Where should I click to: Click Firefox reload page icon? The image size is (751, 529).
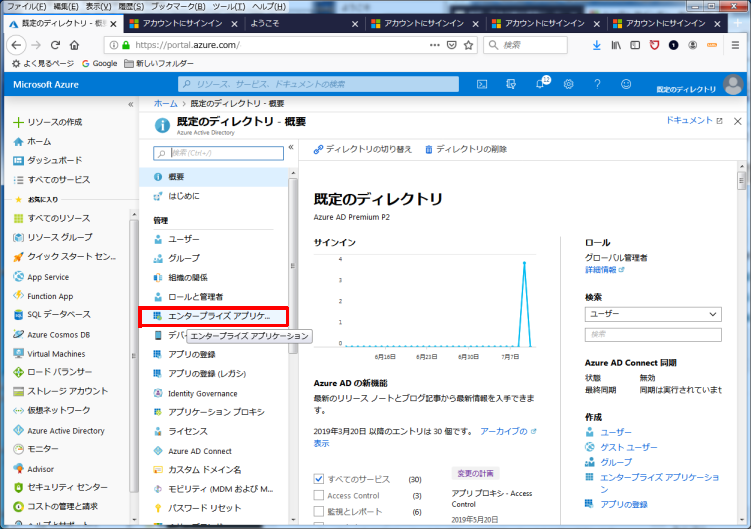(x=56, y=45)
